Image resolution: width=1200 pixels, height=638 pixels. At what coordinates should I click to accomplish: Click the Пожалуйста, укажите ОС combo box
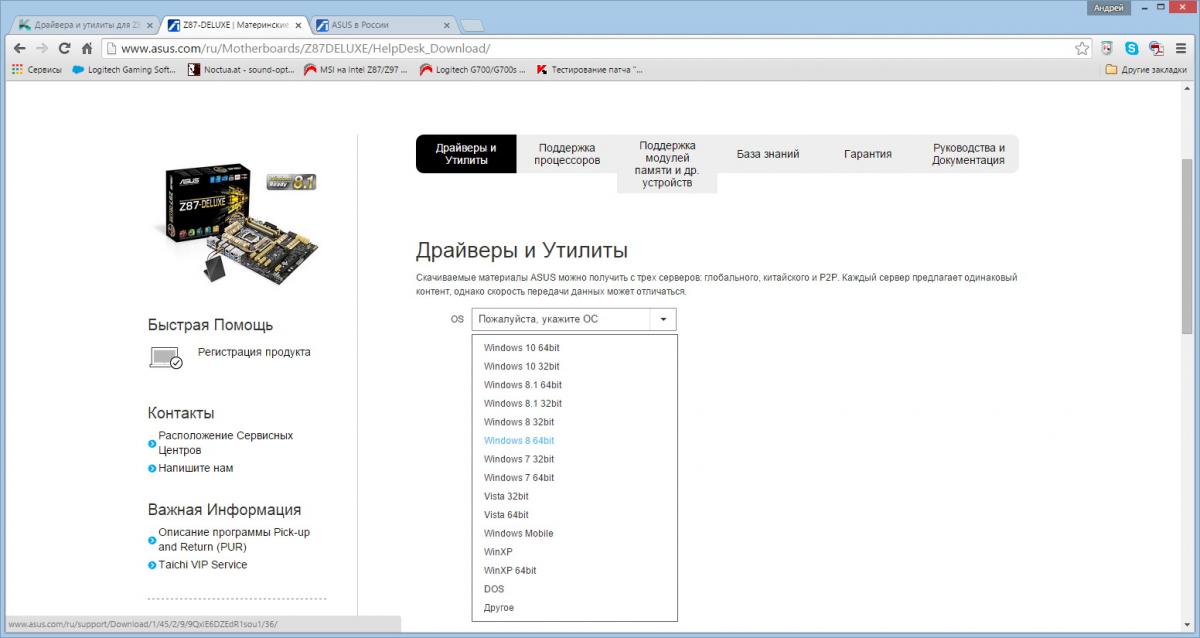pyautogui.click(x=574, y=320)
